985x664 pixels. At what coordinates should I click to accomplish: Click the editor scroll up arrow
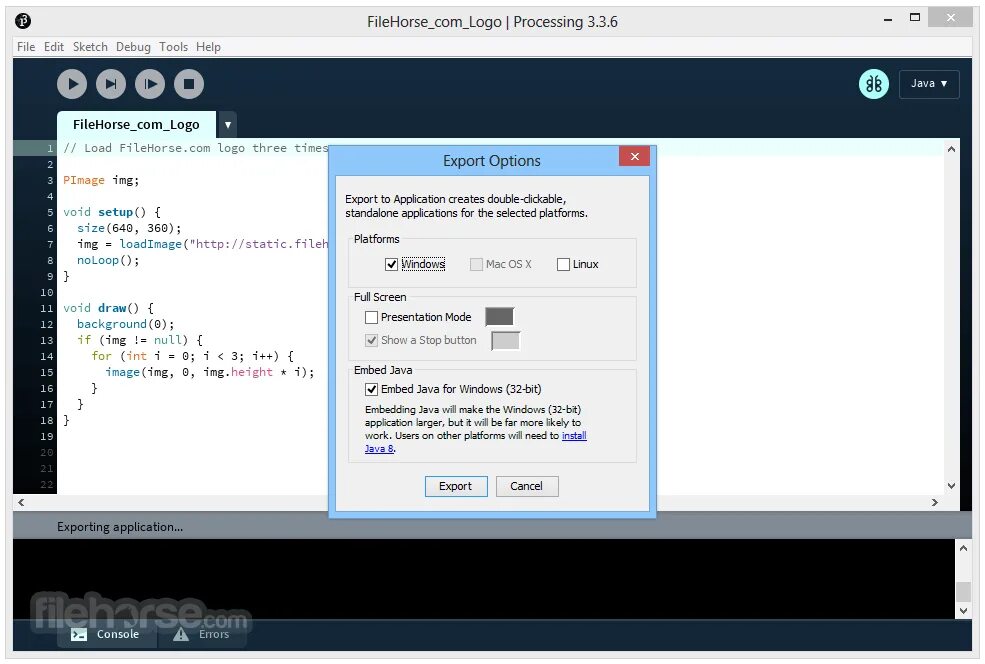pos(951,149)
